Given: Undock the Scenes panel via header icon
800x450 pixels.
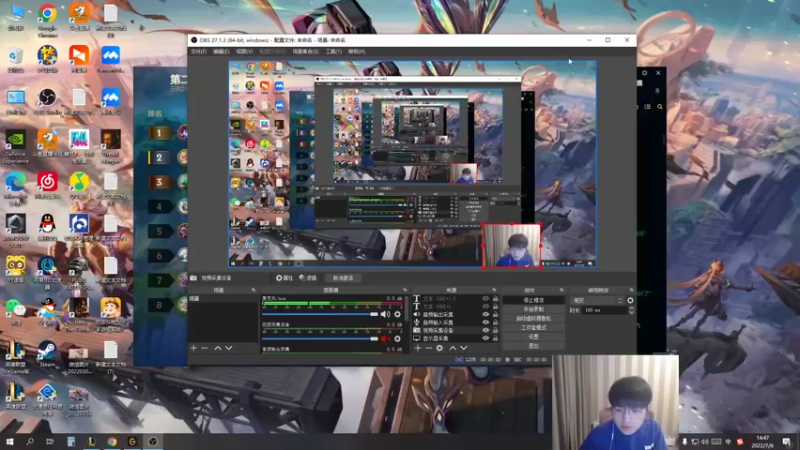Looking at the screenshot, I should pyautogui.click(x=254, y=290).
